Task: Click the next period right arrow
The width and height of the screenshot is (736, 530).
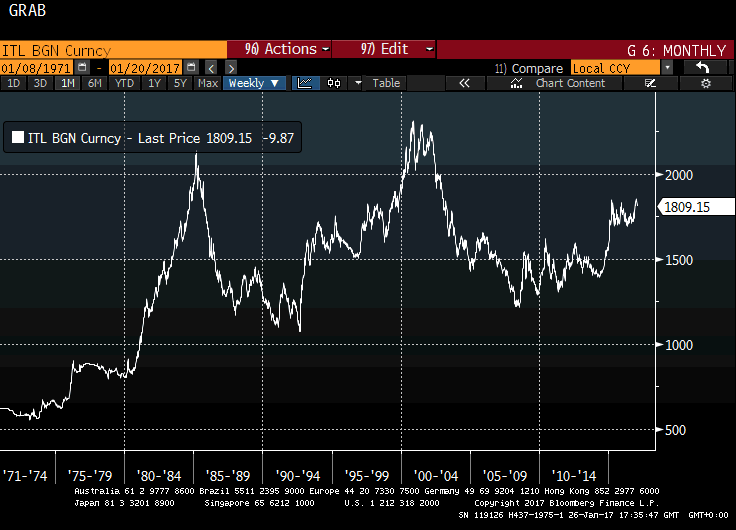Action: coord(231,68)
